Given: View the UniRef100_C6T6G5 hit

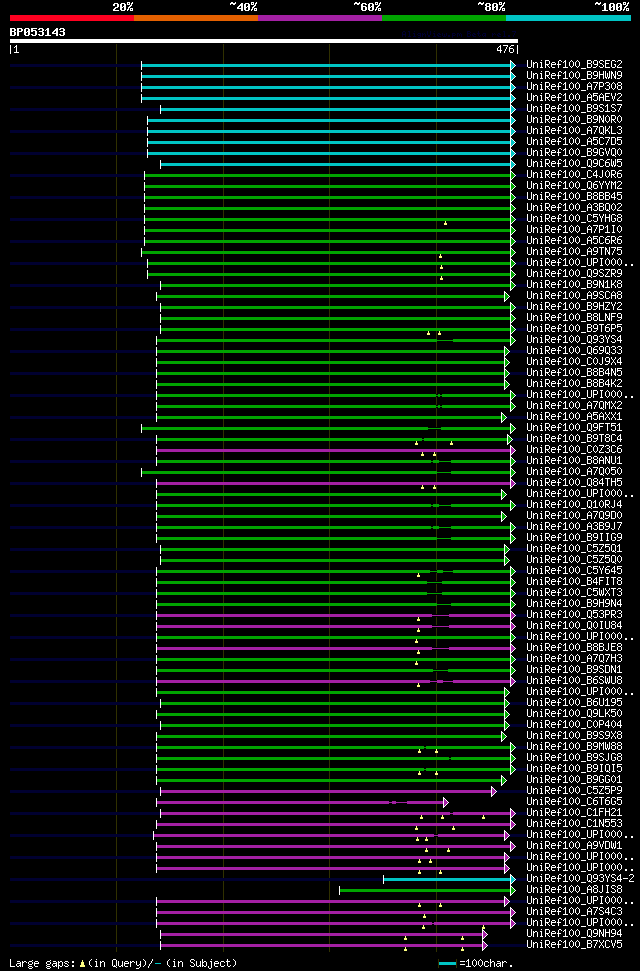Looking at the screenshot, I should 574,802.
